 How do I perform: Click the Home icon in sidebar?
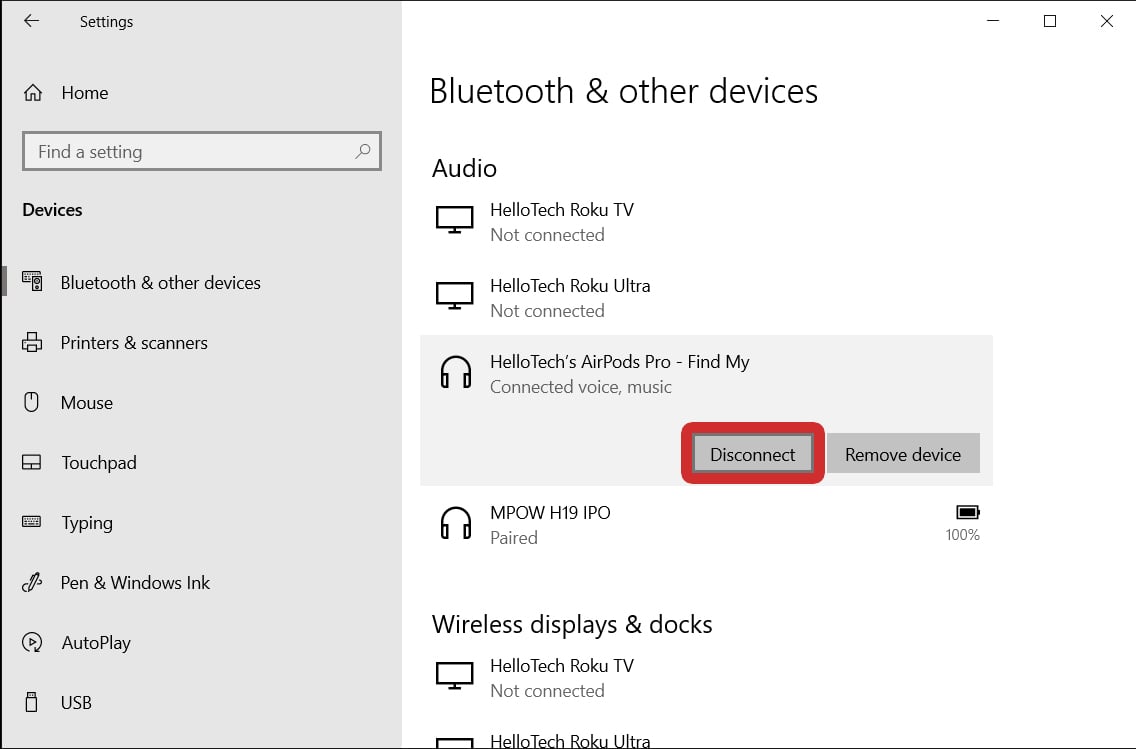click(33, 93)
